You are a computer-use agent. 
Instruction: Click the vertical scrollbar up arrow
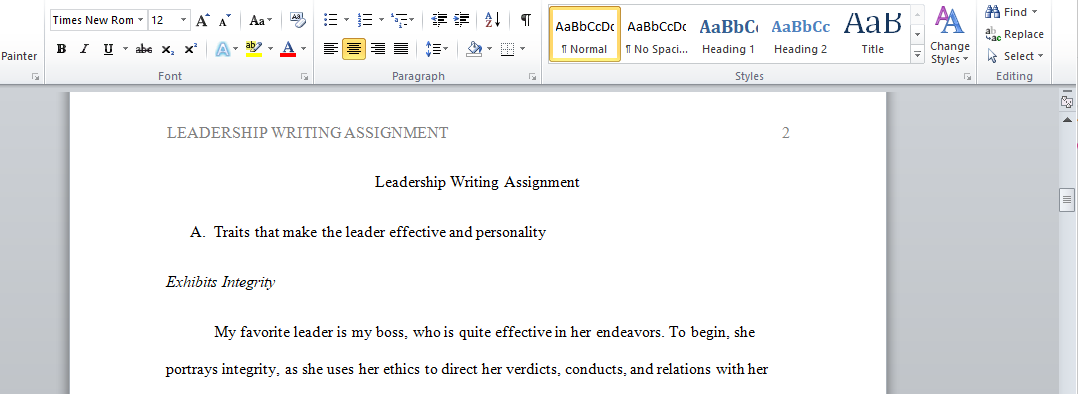1067,120
